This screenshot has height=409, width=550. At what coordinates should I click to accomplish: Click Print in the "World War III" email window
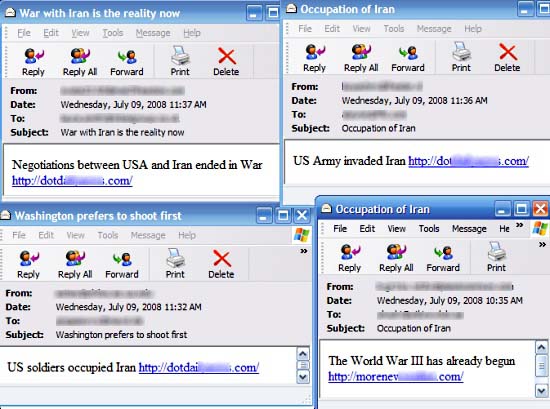pos(496,258)
